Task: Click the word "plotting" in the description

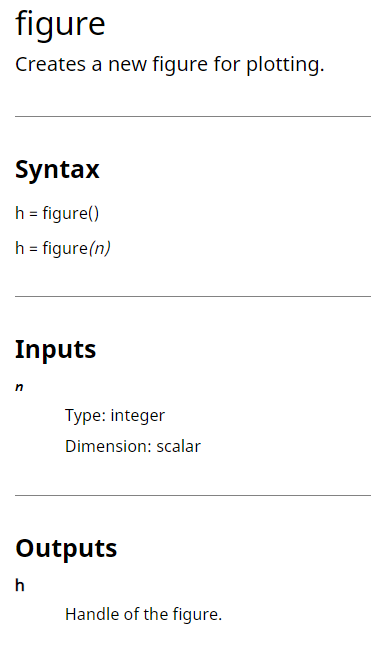Action: pyautogui.click(x=285, y=65)
